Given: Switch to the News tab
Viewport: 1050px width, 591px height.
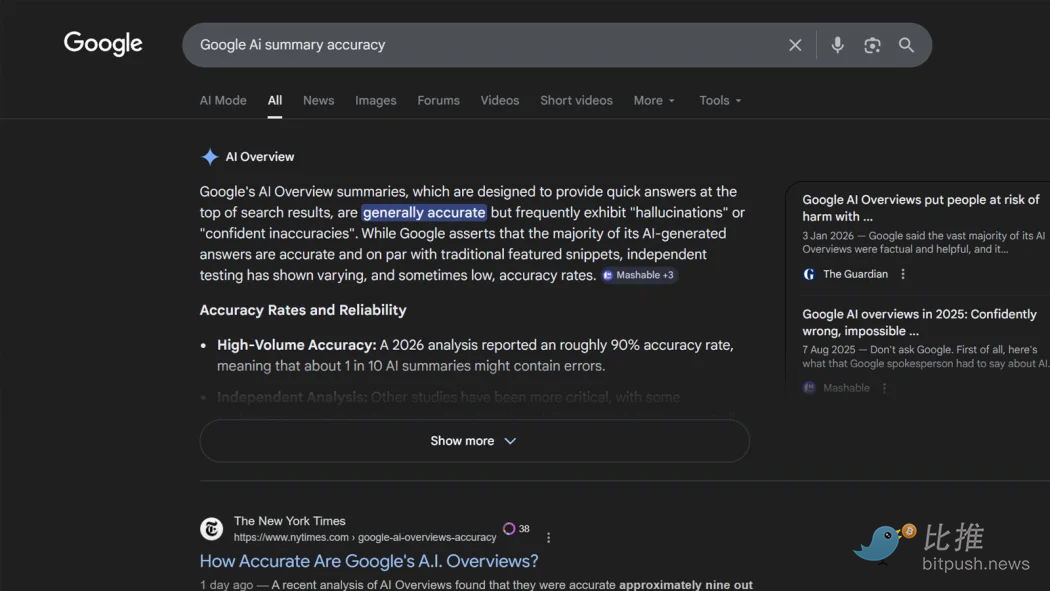Looking at the screenshot, I should click(x=318, y=101).
